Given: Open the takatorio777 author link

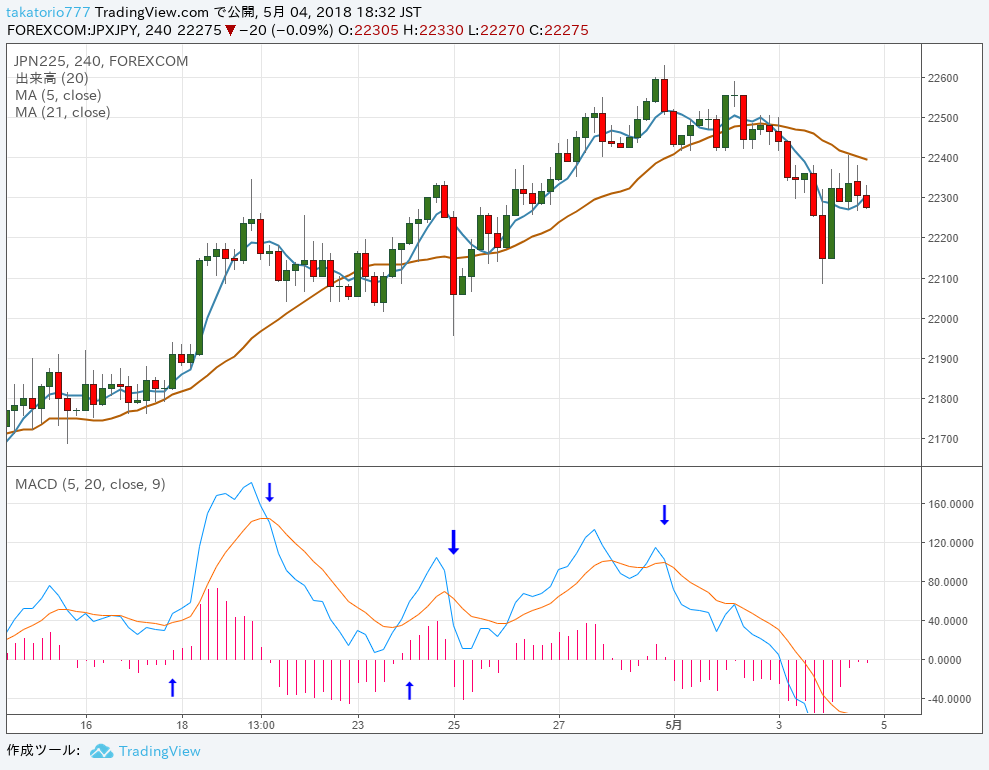Looking at the screenshot, I should [48, 12].
